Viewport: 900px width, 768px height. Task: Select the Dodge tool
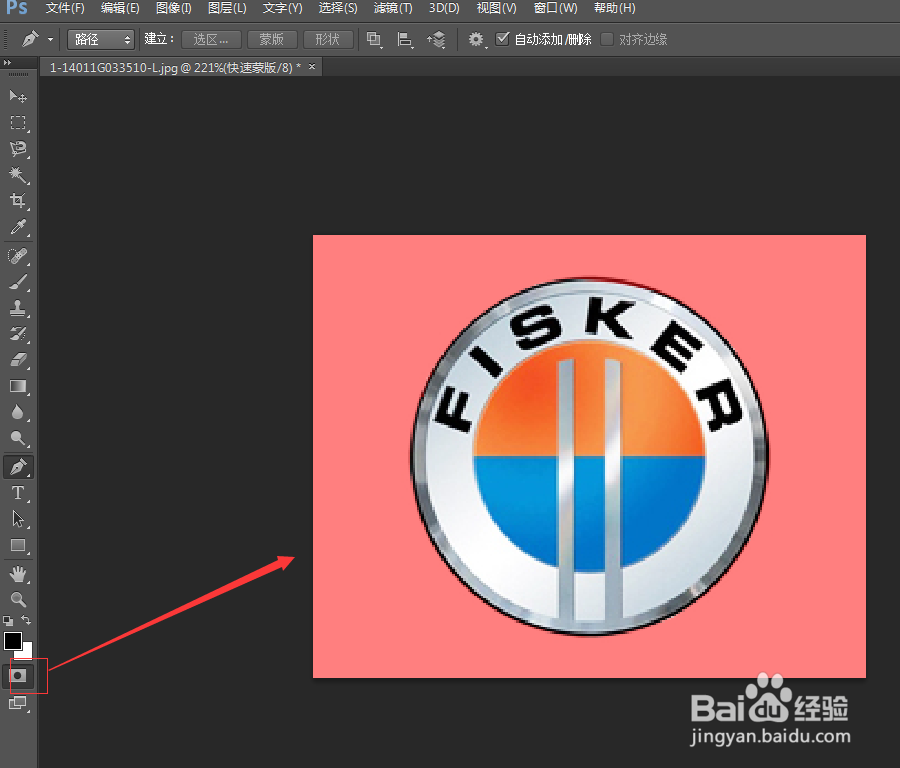click(18, 439)
